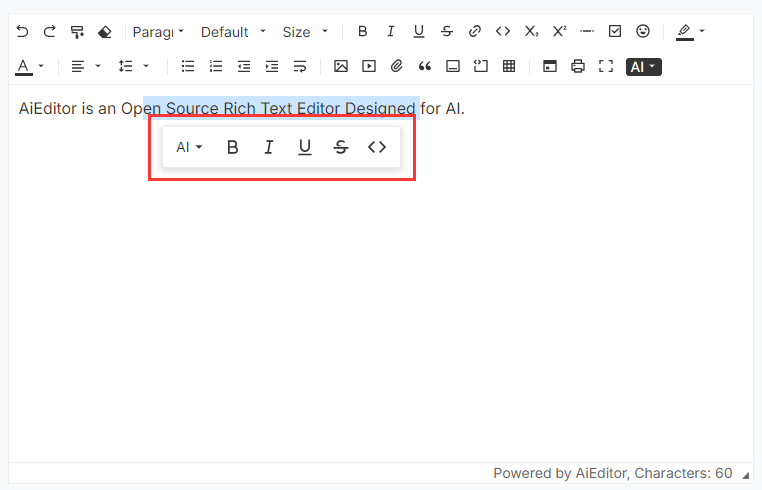Insert a task list checkbox item
762x490 pixels.
[x=615, y=32]
